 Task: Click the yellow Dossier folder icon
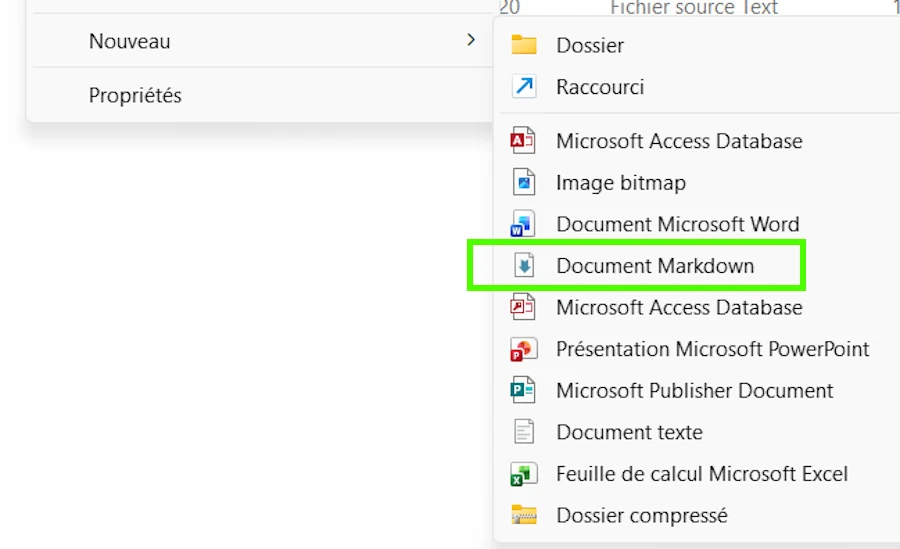(523, 45)
